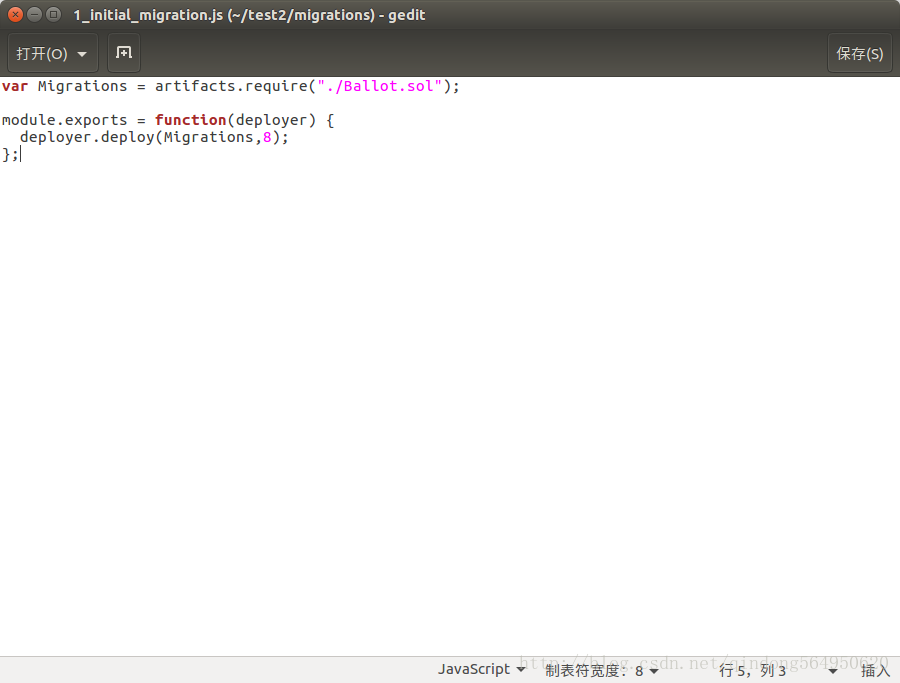This screenshot has height=683, width=900.
Task: Change tab width via 制表符宽度: 8
Action: [x=602, y=670]
